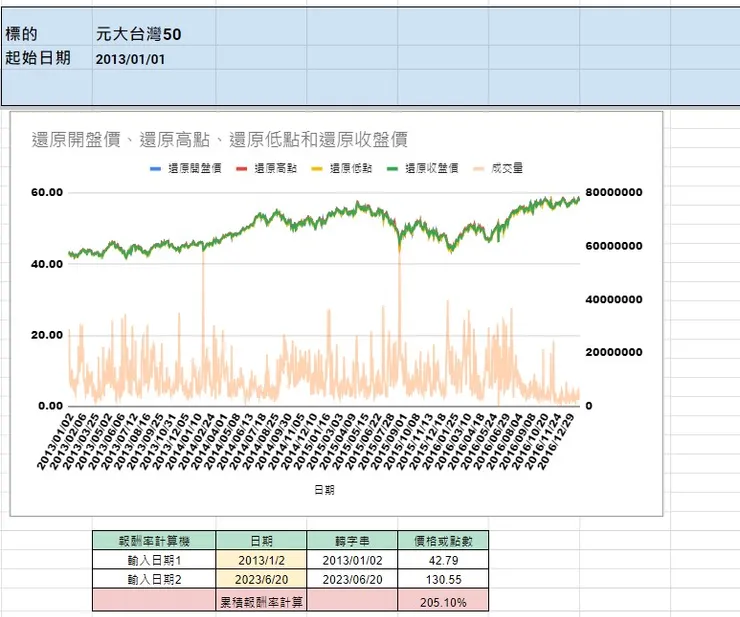Click the peach 成交量 legend swatch
The width and height of the screenshot is (740, 617).
[x=479, y=169]
